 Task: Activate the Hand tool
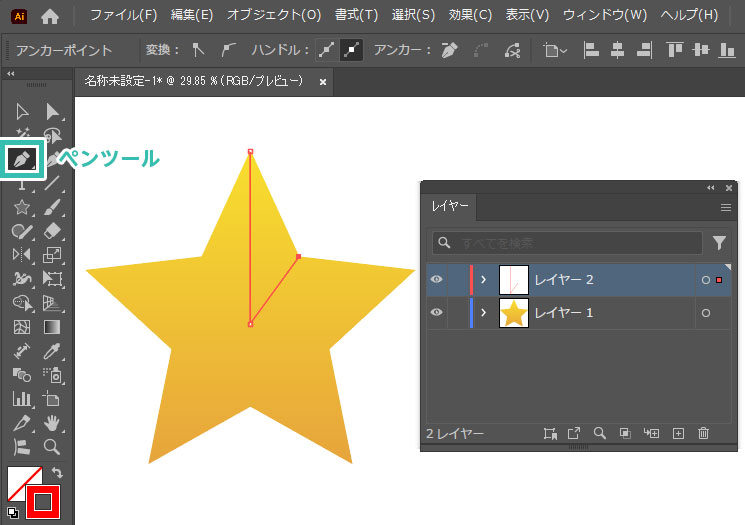[x=52, y=423]
